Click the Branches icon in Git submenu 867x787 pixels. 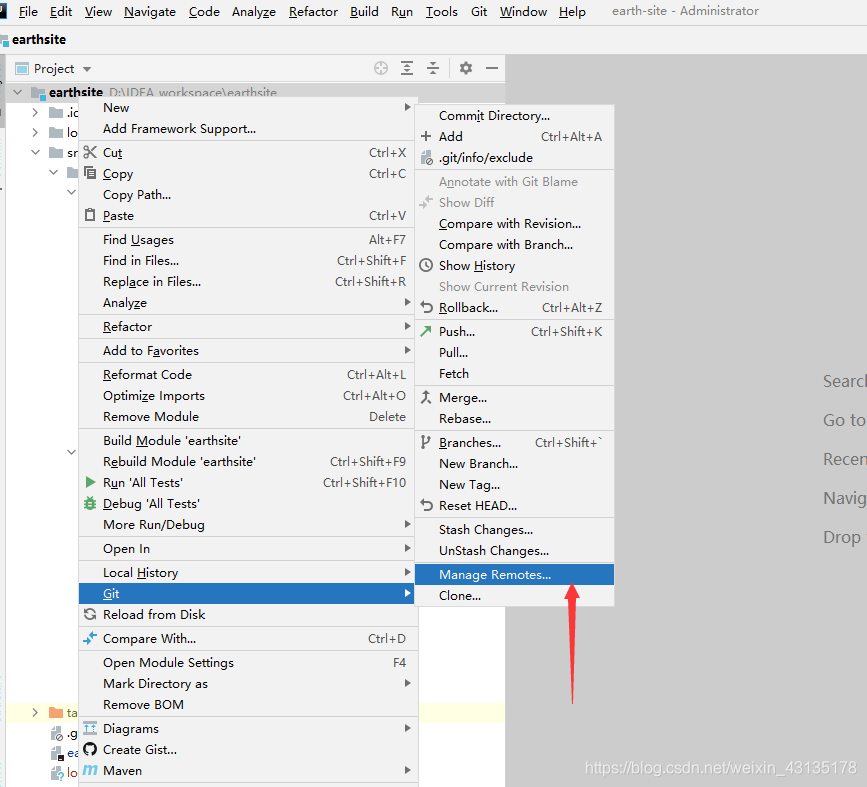click(x=425, y=442)
